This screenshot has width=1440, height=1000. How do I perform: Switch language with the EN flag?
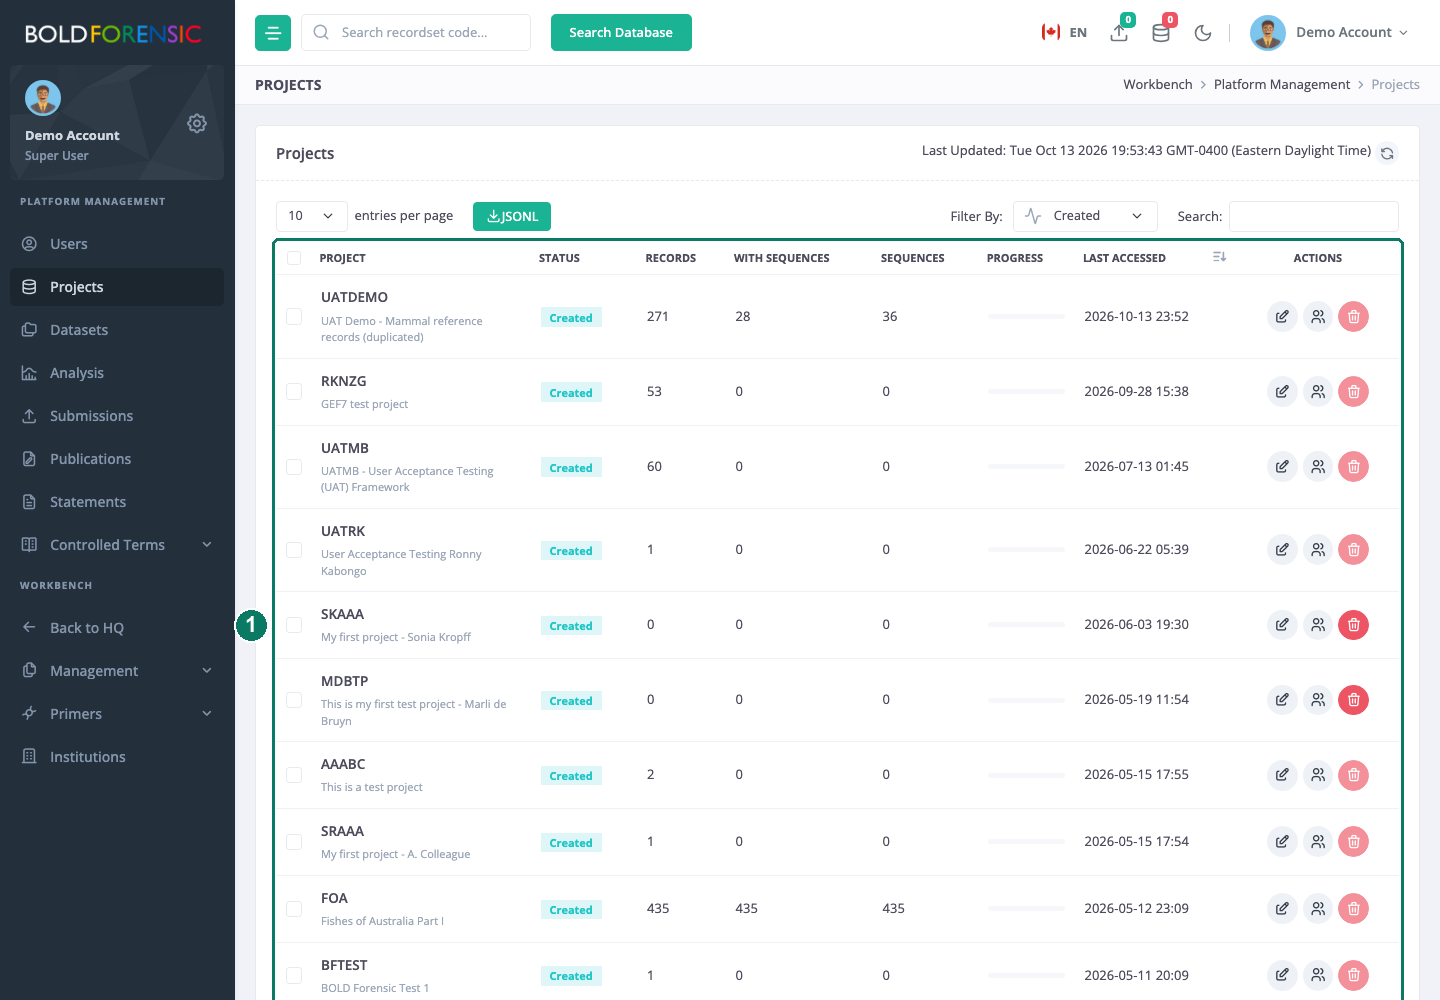click(1064, 33)
